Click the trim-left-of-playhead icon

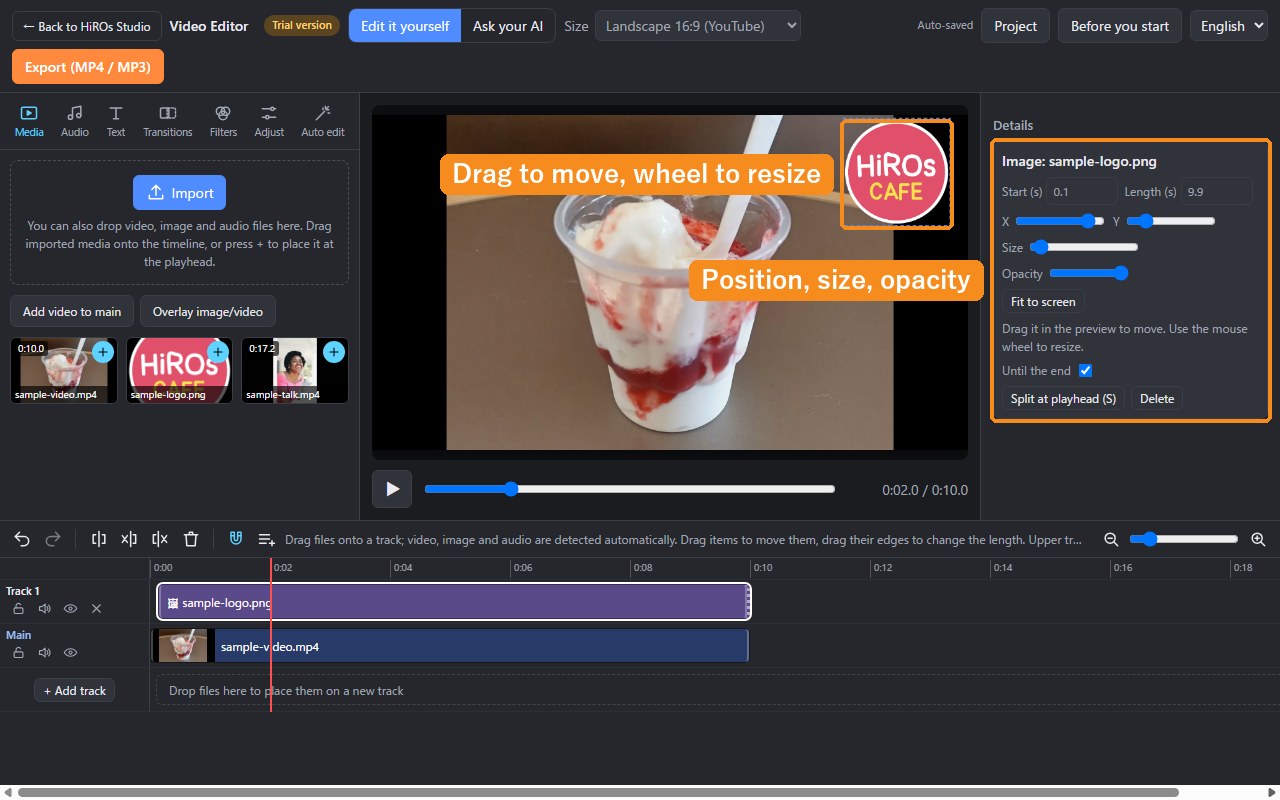click(129, 539)
